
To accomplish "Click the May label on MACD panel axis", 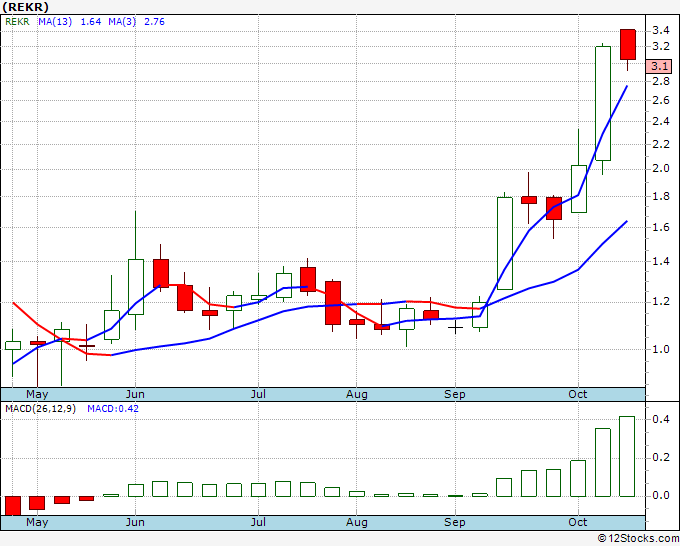I will point(36,522).
